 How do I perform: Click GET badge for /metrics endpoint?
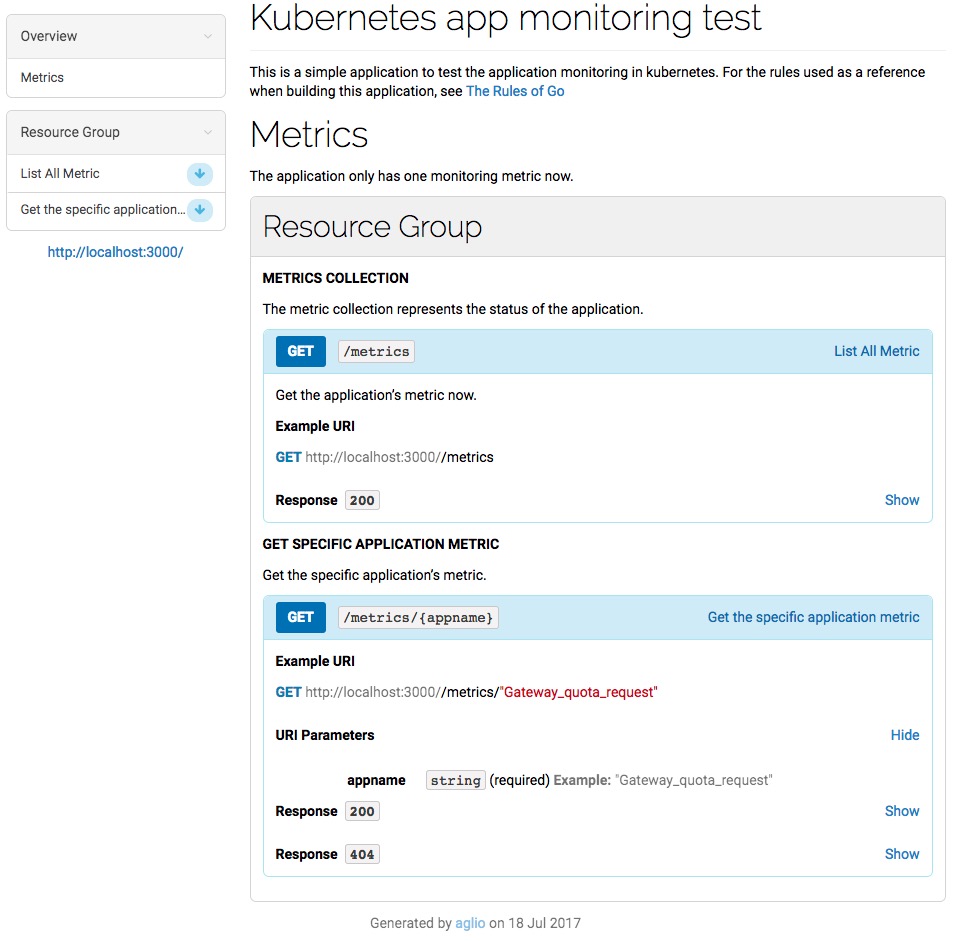pyautogui.click(x=300, y=351)
